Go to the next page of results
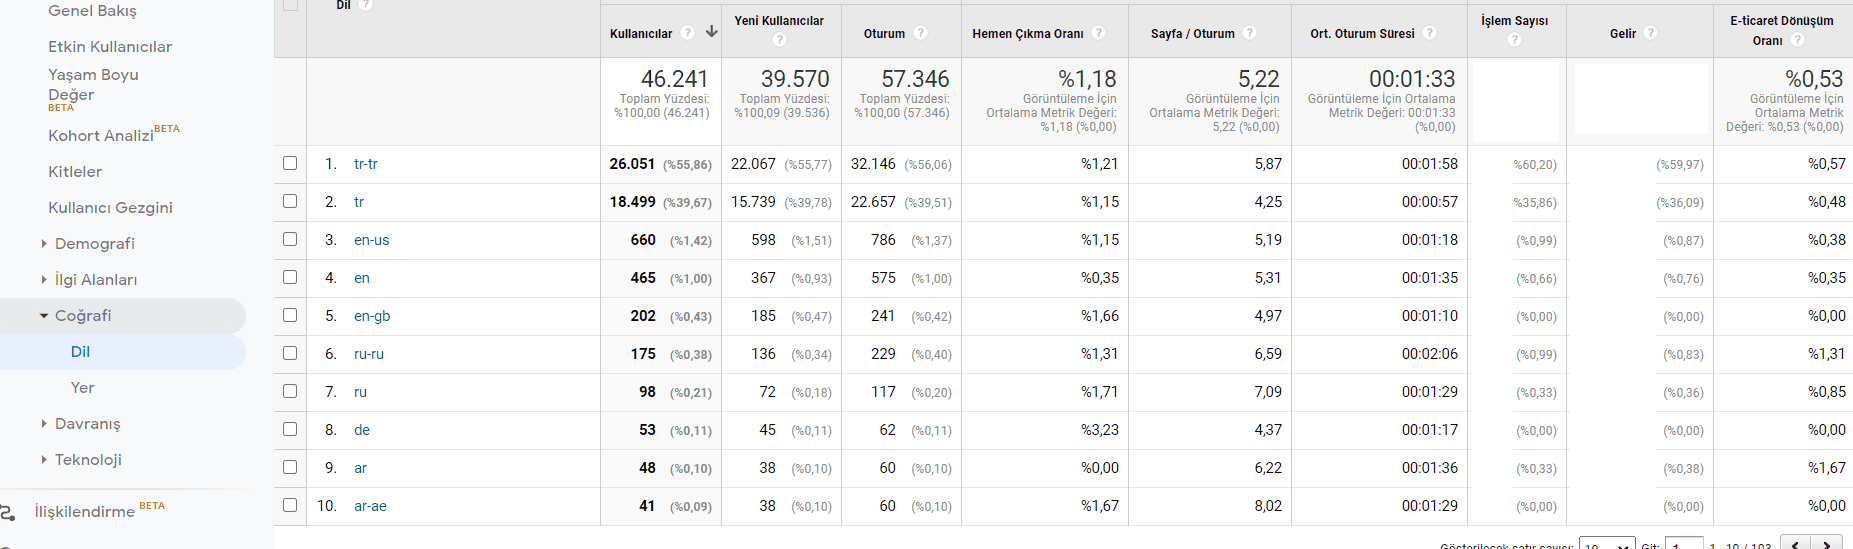 (1827, 544)
